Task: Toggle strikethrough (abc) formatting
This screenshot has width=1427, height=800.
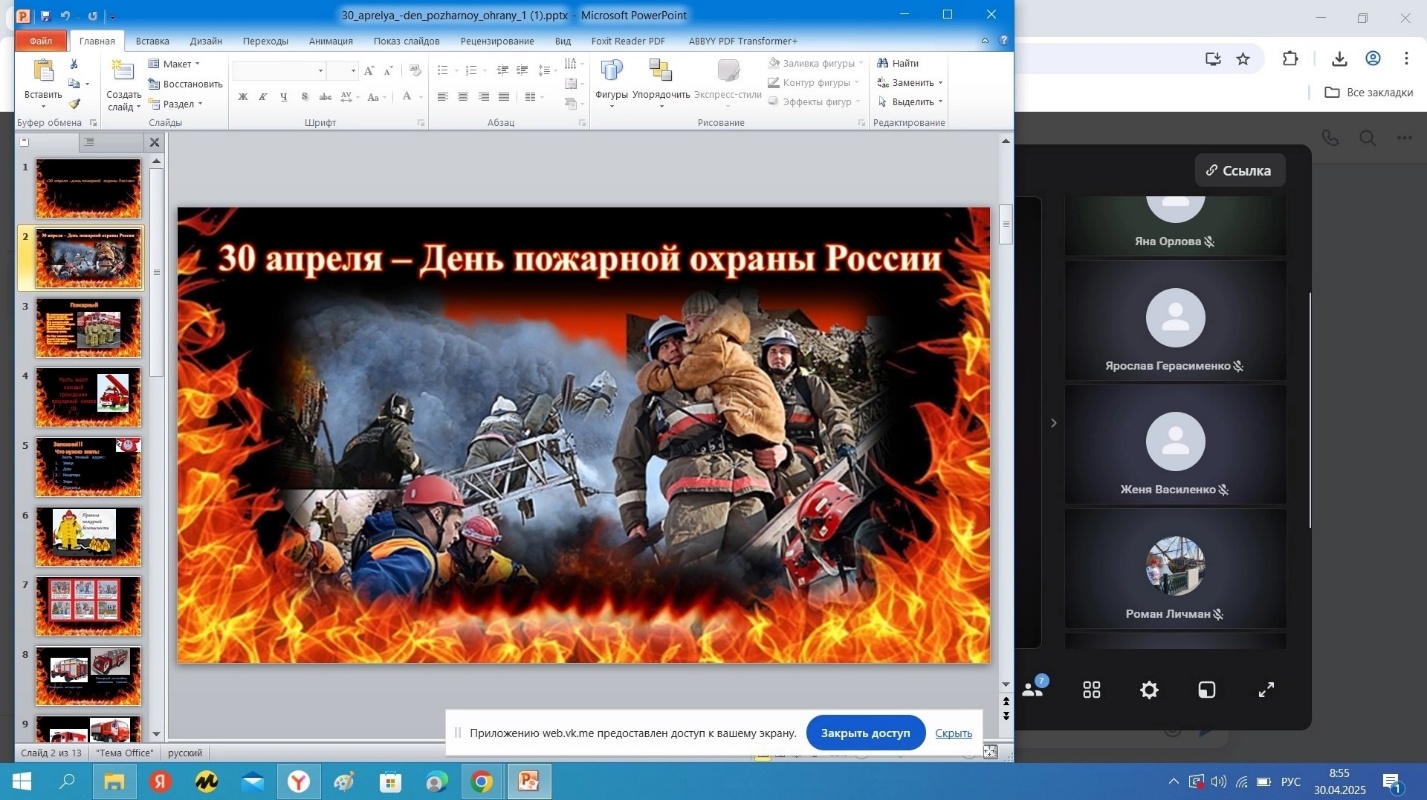Action: click(x=325, y=97)
